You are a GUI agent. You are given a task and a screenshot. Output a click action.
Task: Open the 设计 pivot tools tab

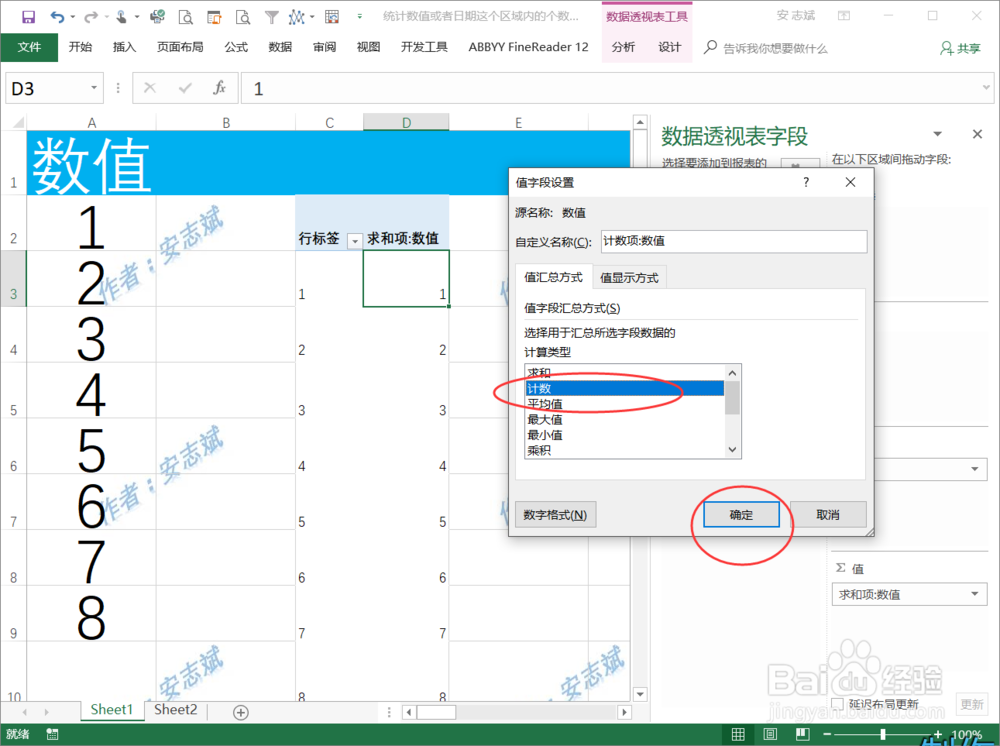click(x=670, y=47)
